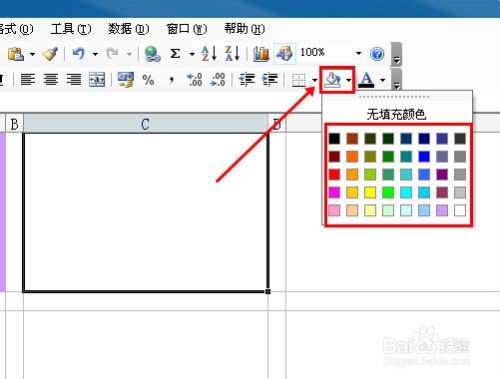The width and height of the screenshot is (500, 379).
Task: Click the Borders icon
Action: coord(298,80)
